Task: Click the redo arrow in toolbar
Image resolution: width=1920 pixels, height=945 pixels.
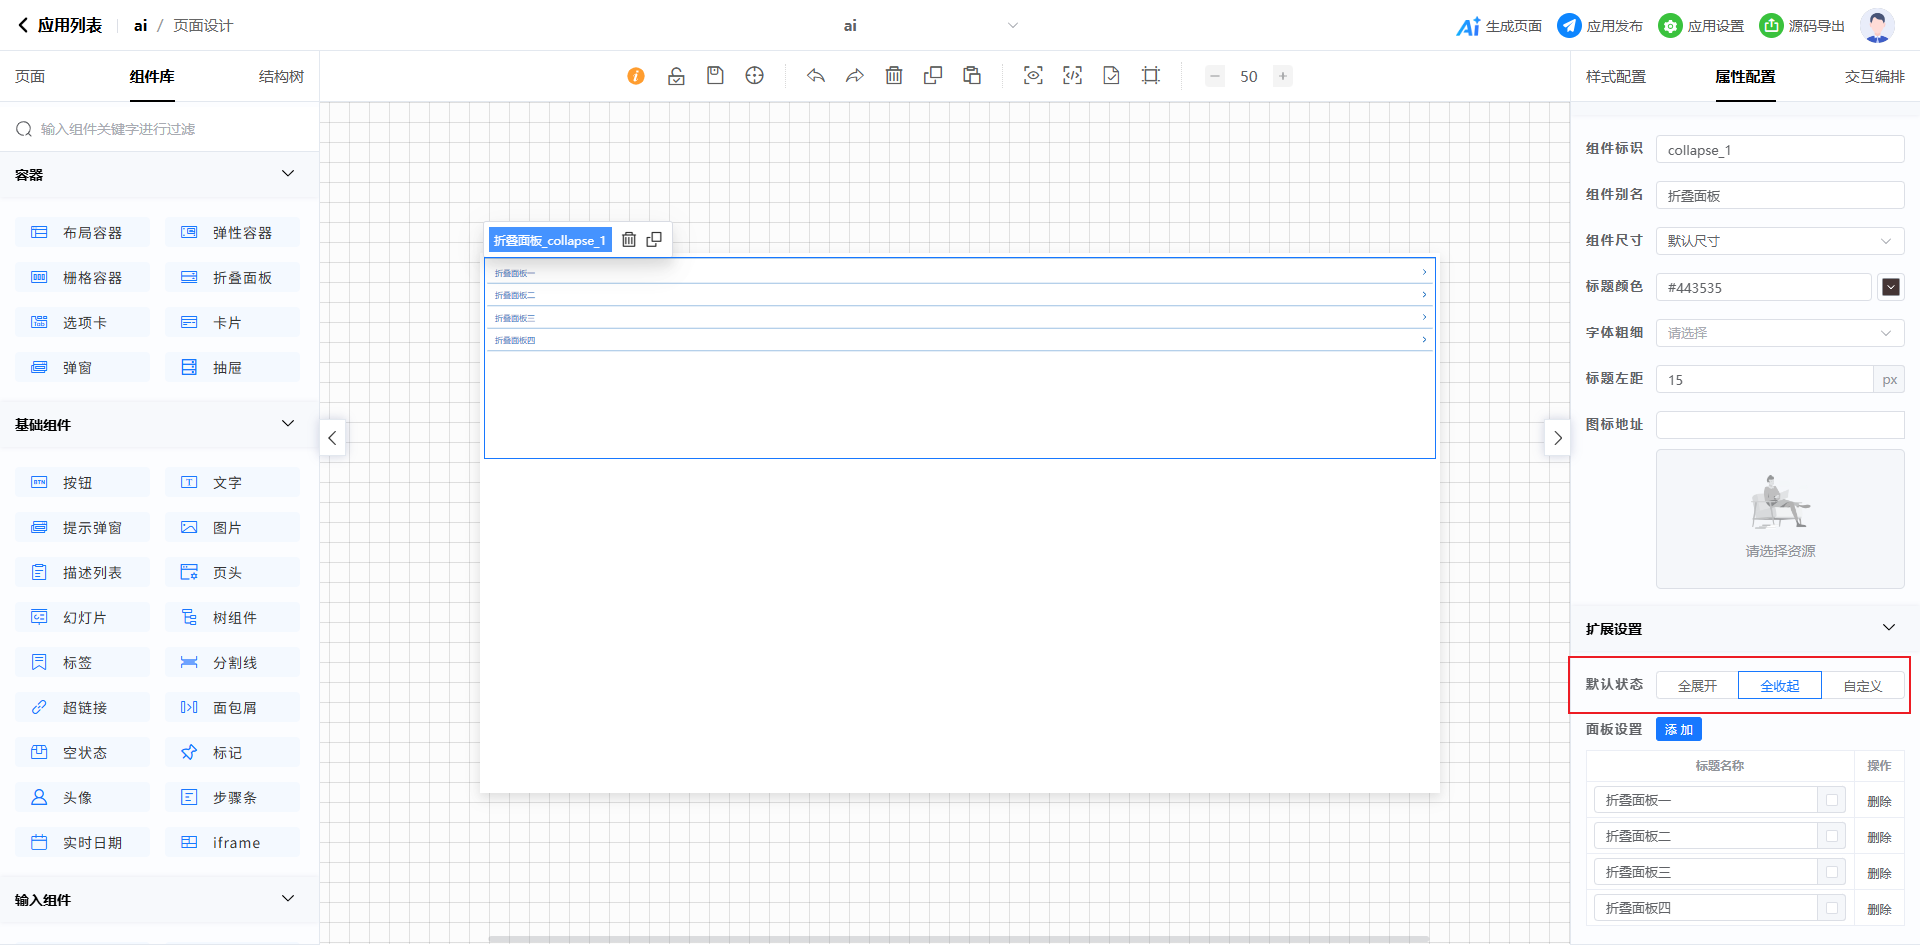Action: [x=855, y=76]
